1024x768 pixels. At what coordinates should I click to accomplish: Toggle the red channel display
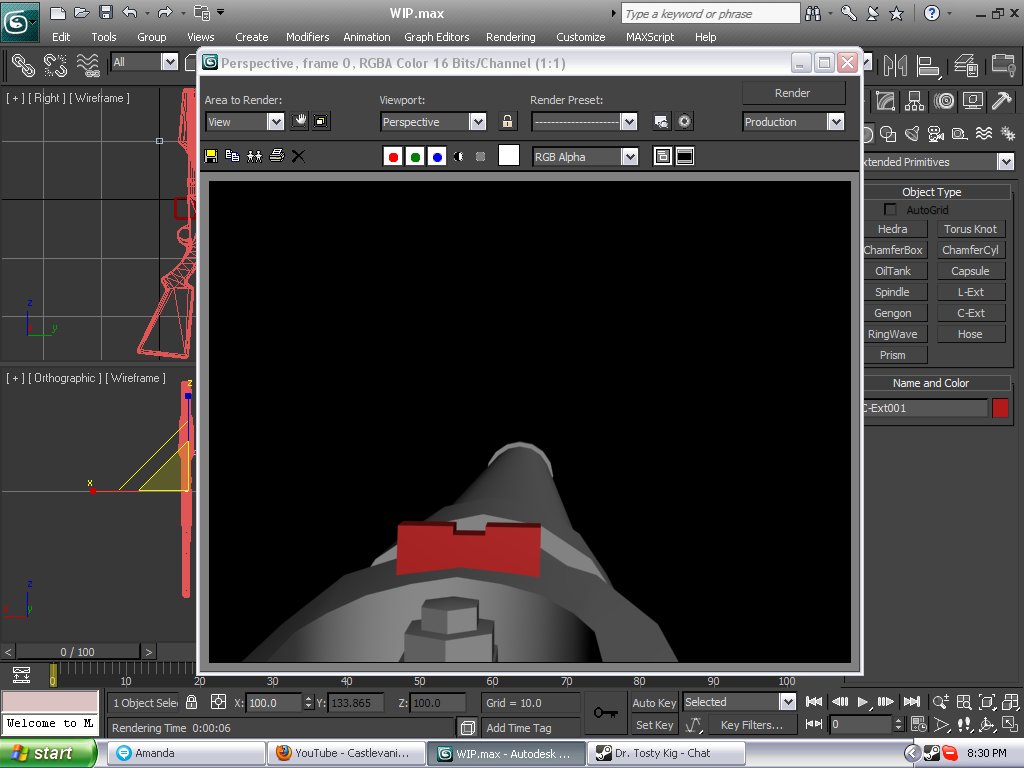point(393,157)
